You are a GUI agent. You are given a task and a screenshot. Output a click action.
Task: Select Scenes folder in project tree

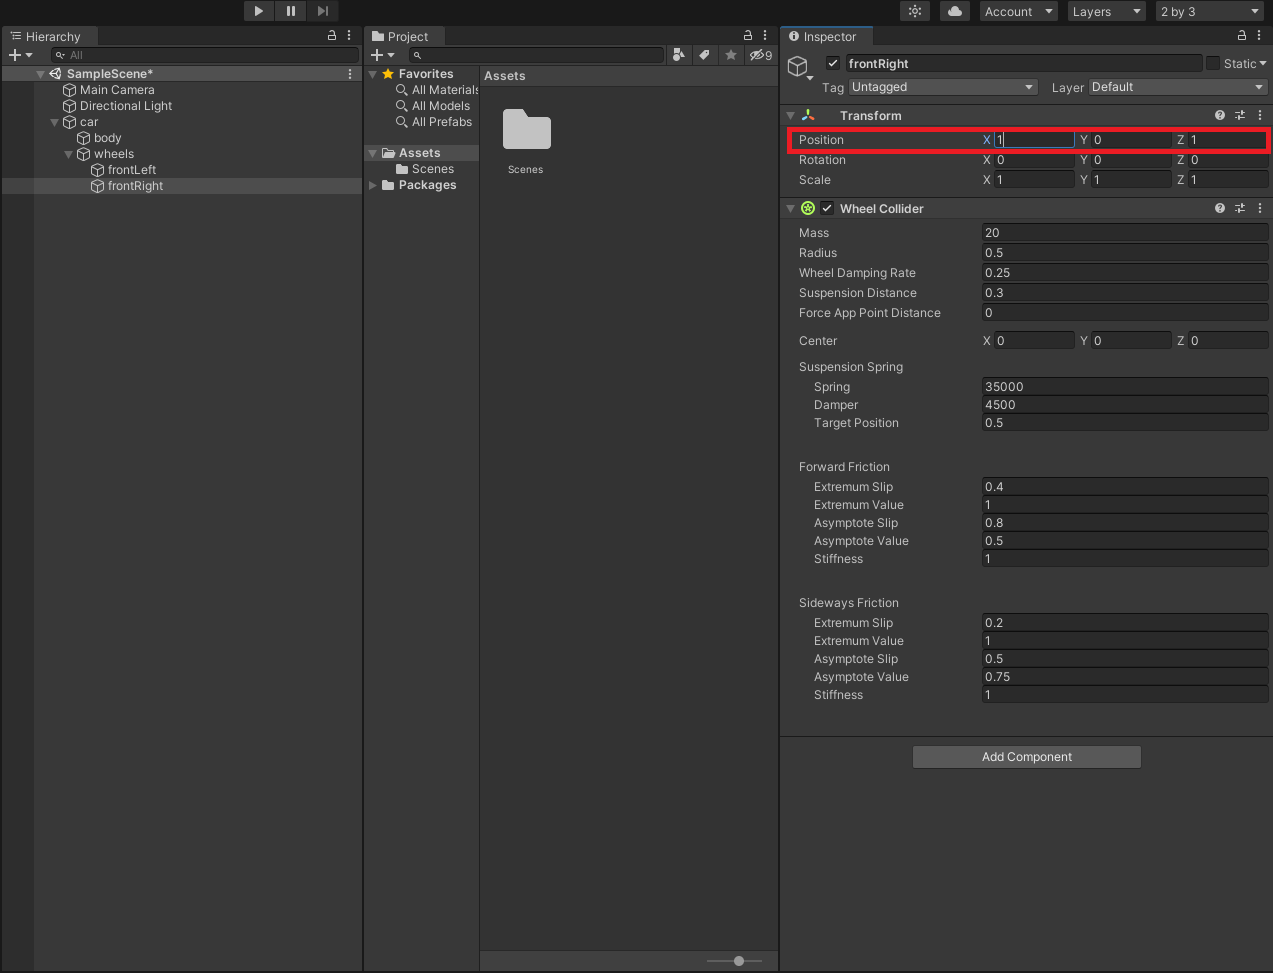(425, 169)
